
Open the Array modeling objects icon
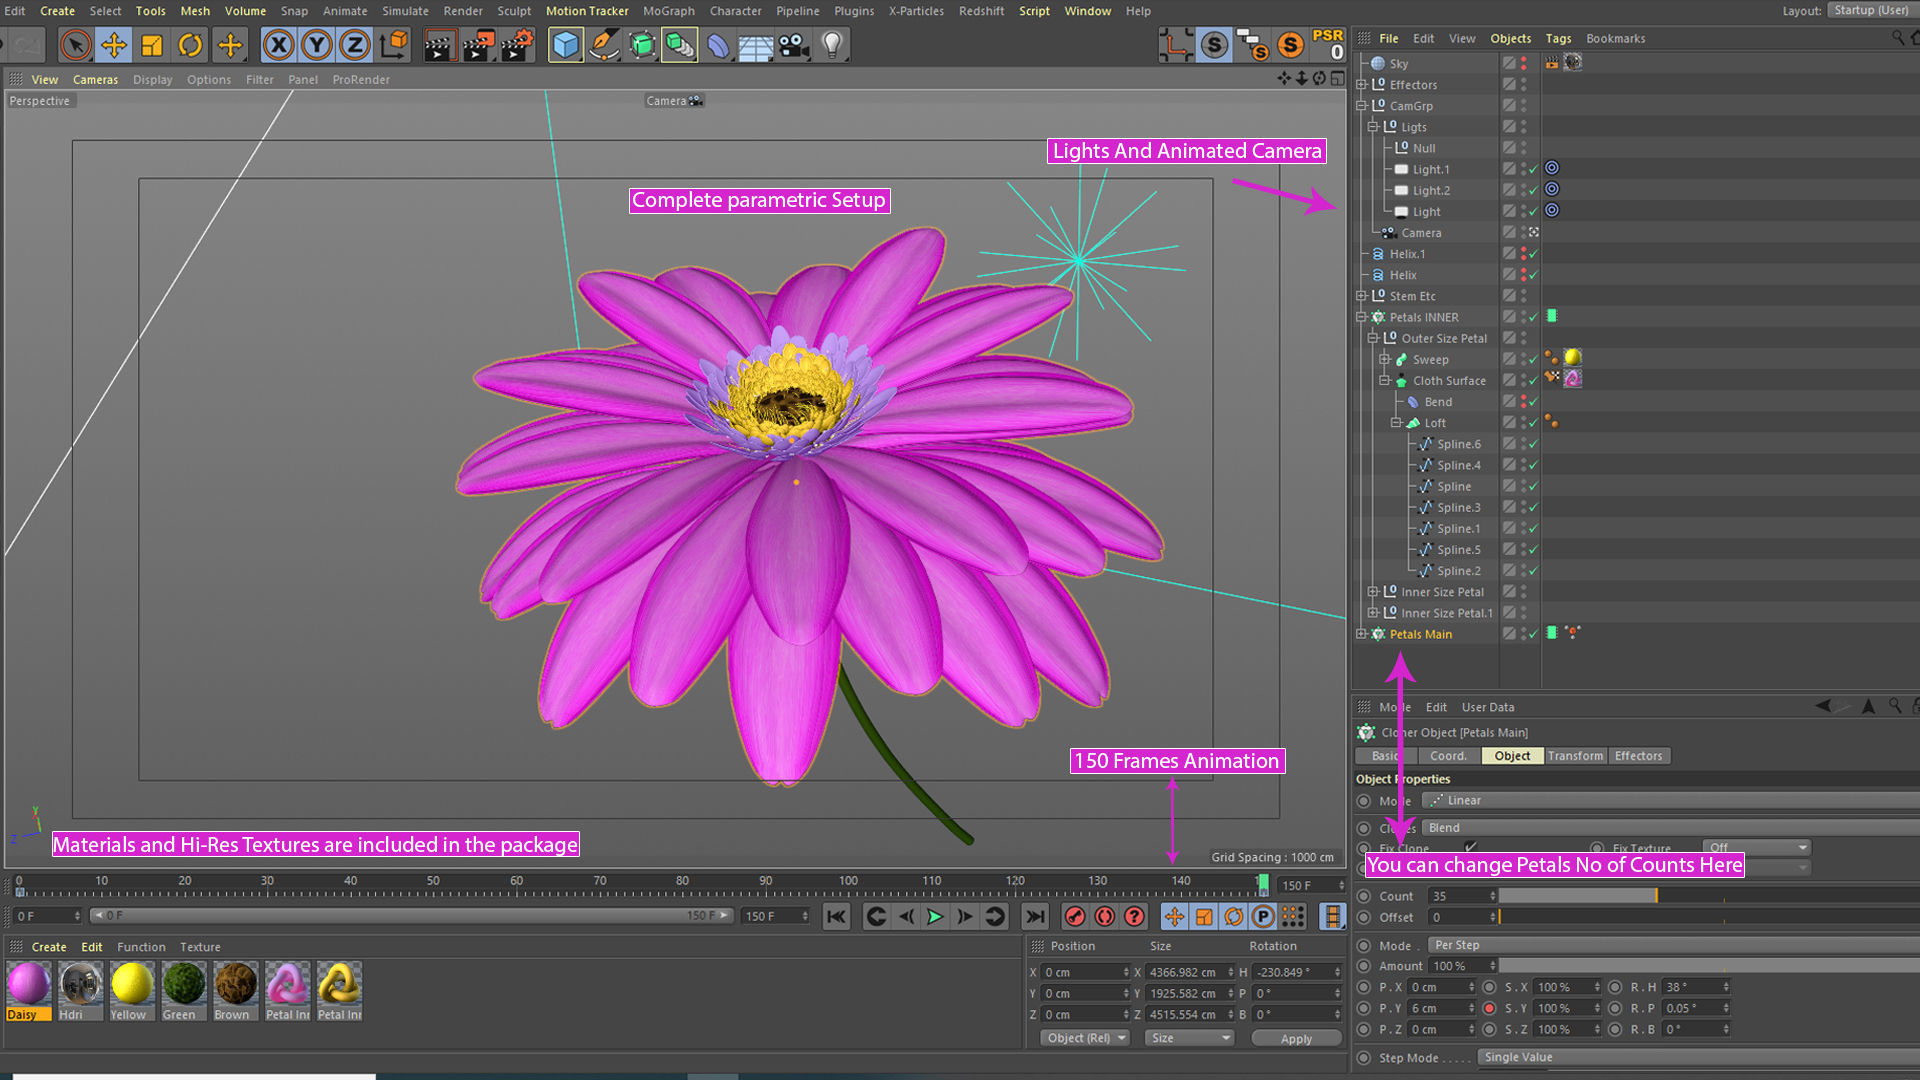pos(680,45)
